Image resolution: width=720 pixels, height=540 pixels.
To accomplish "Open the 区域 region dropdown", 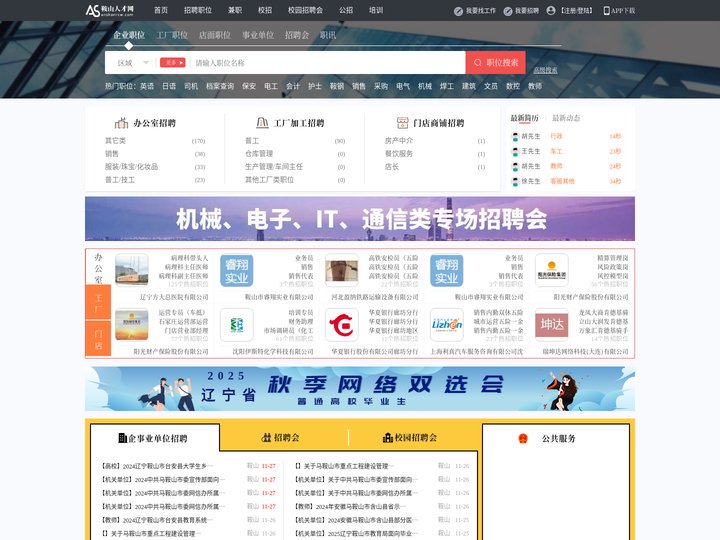I will coord(133,63).
